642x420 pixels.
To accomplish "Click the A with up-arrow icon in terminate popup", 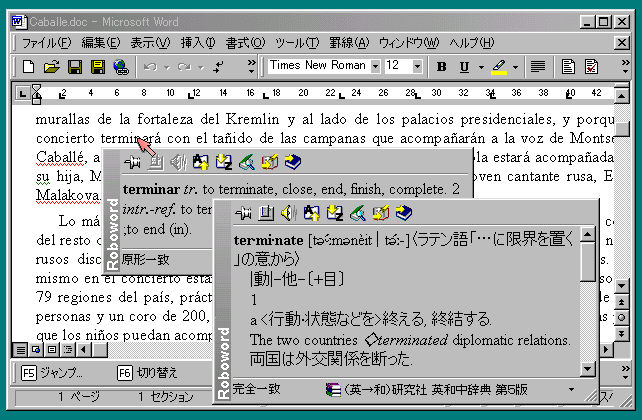I will [312, 213].
